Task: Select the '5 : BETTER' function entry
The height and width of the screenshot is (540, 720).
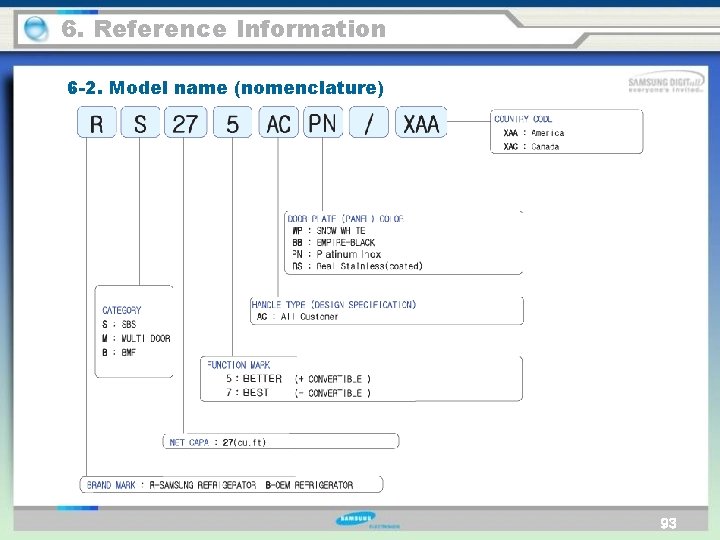Action: pyautogui.click(x=254, y=379)
